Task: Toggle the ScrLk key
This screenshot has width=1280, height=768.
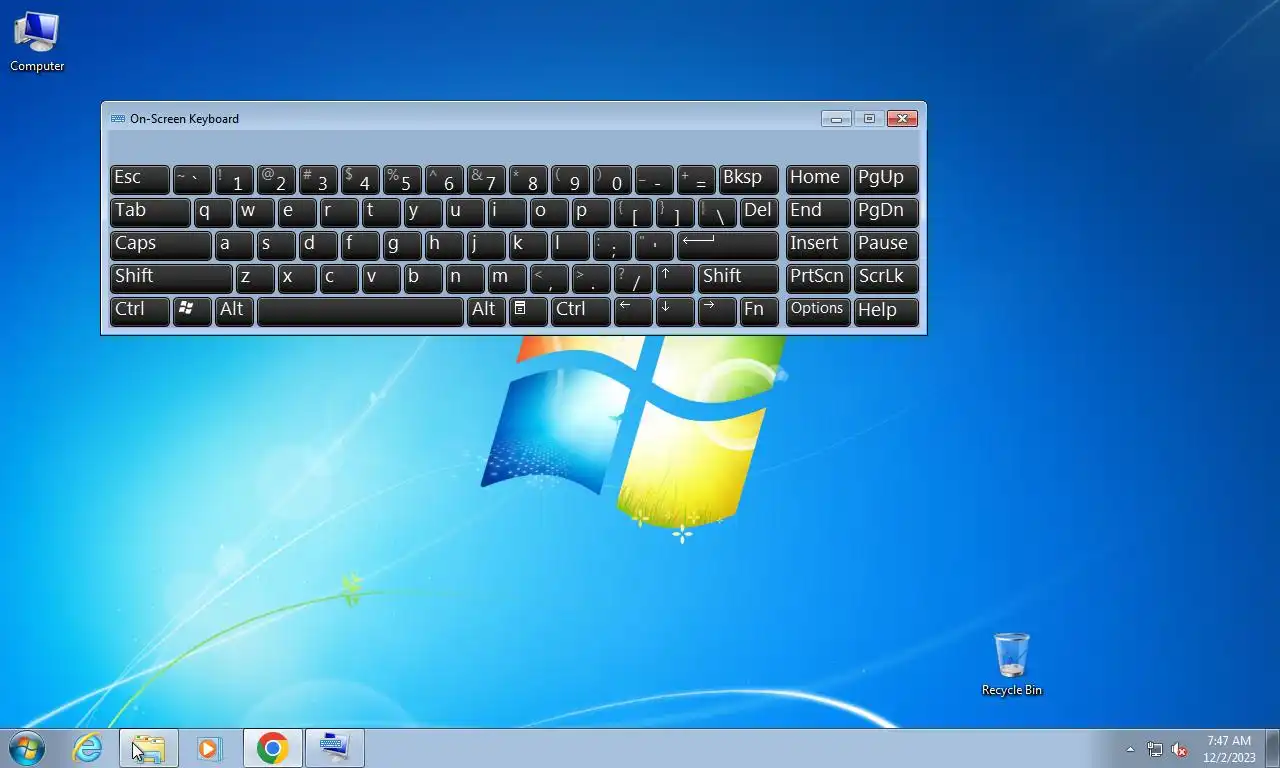Action: (x=886, y=278)
